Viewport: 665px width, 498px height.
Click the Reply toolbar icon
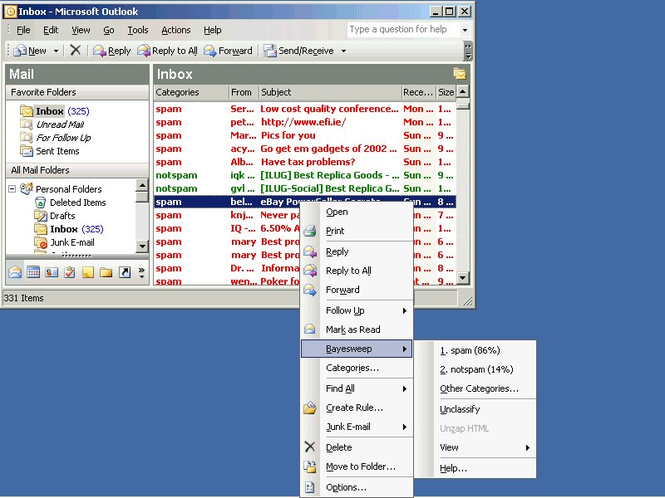[100, 51]
